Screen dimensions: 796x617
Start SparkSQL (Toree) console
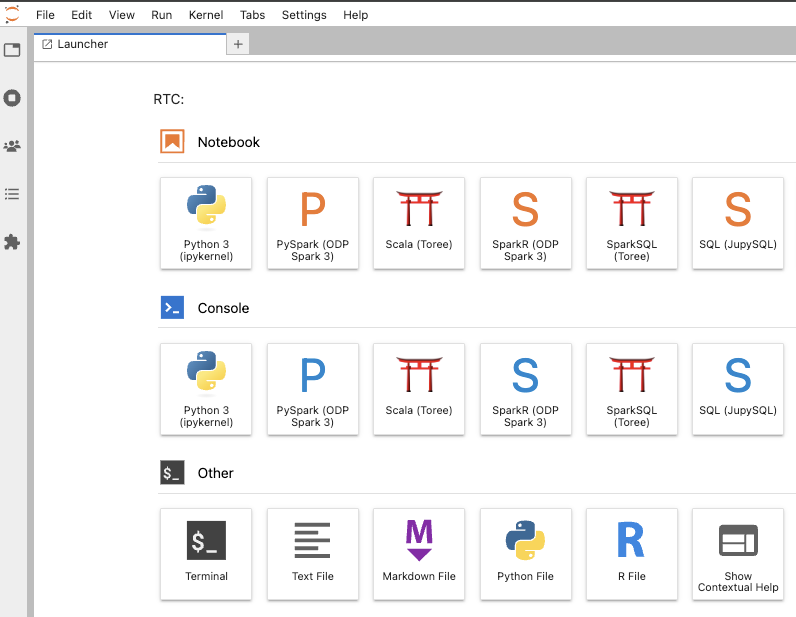coord(632,389)
